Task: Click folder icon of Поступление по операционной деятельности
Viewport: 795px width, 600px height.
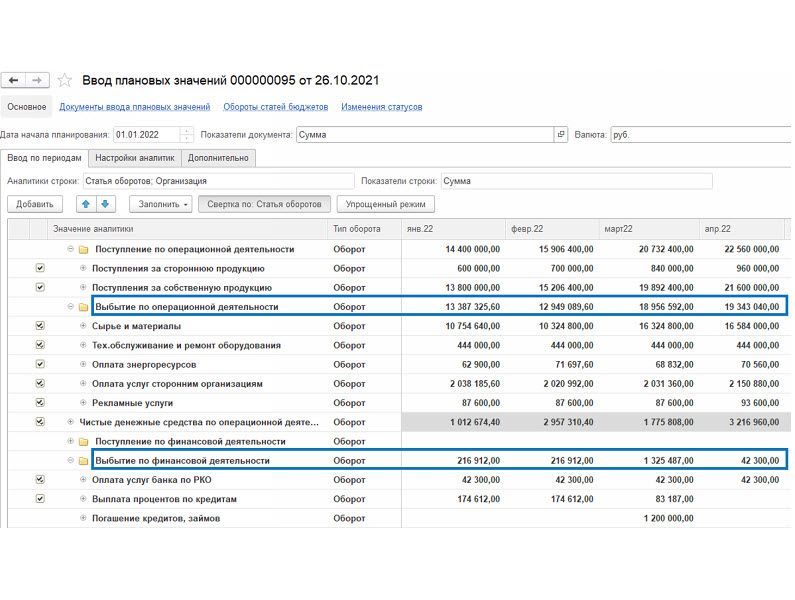Action: [84, 250]
